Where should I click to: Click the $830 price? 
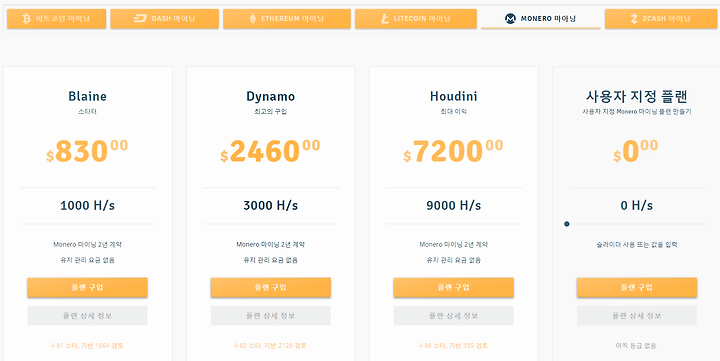[x=87, y=151]
